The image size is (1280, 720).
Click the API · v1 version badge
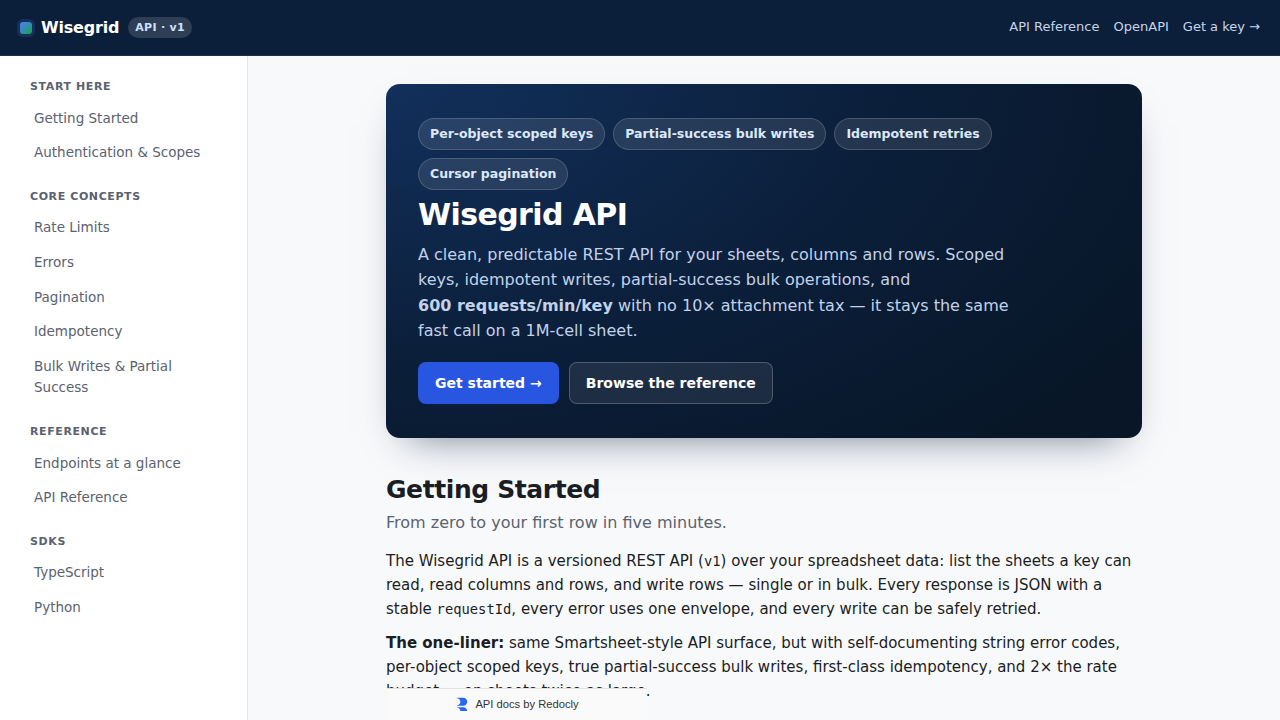(160, 28)
